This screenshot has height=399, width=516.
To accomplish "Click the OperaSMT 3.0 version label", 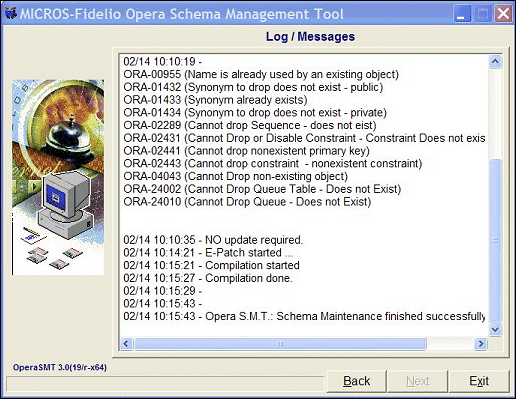I will (x=60, y=367).
